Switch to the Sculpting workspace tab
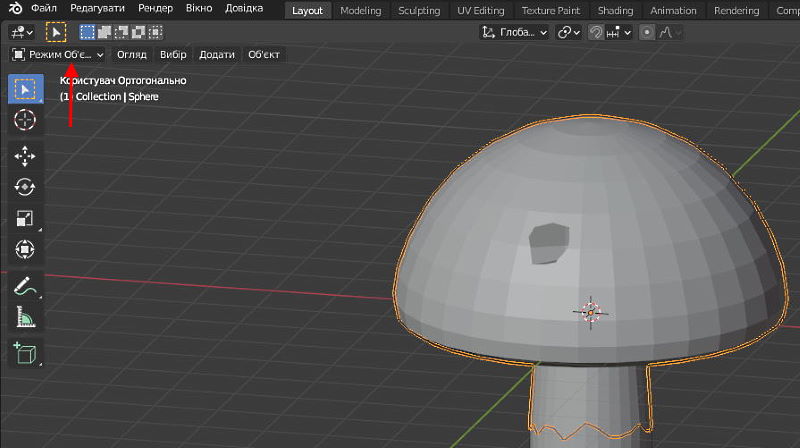 [419, 11]
